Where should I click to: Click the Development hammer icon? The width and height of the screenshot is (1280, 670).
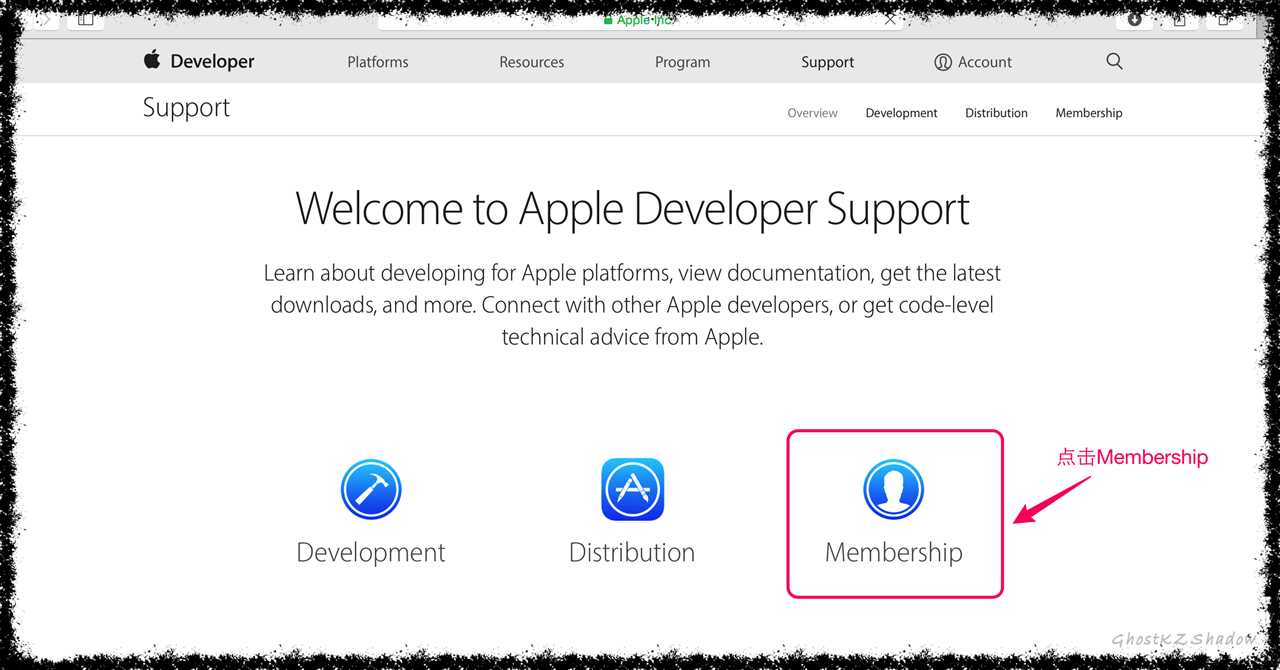371,489
